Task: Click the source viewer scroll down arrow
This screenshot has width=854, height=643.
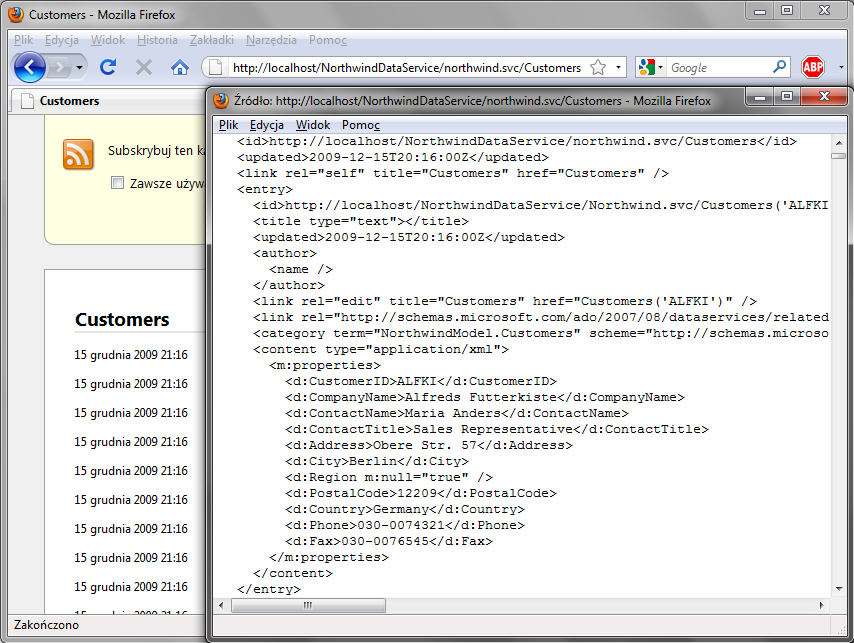Action: click(x=838, y=589)
